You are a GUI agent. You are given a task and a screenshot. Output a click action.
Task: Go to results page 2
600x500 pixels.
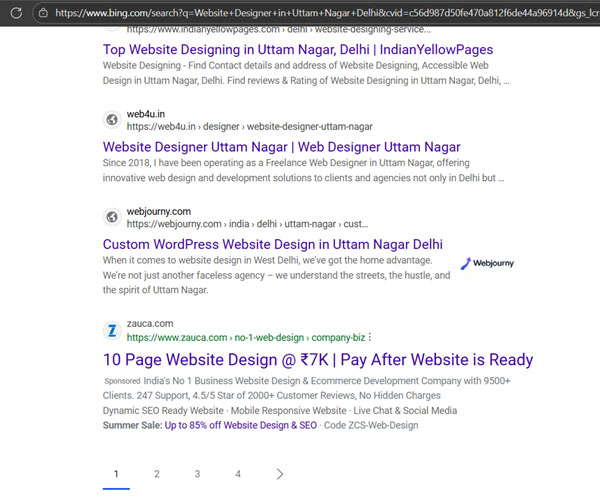pyautogui.click(x=157, y=474)
